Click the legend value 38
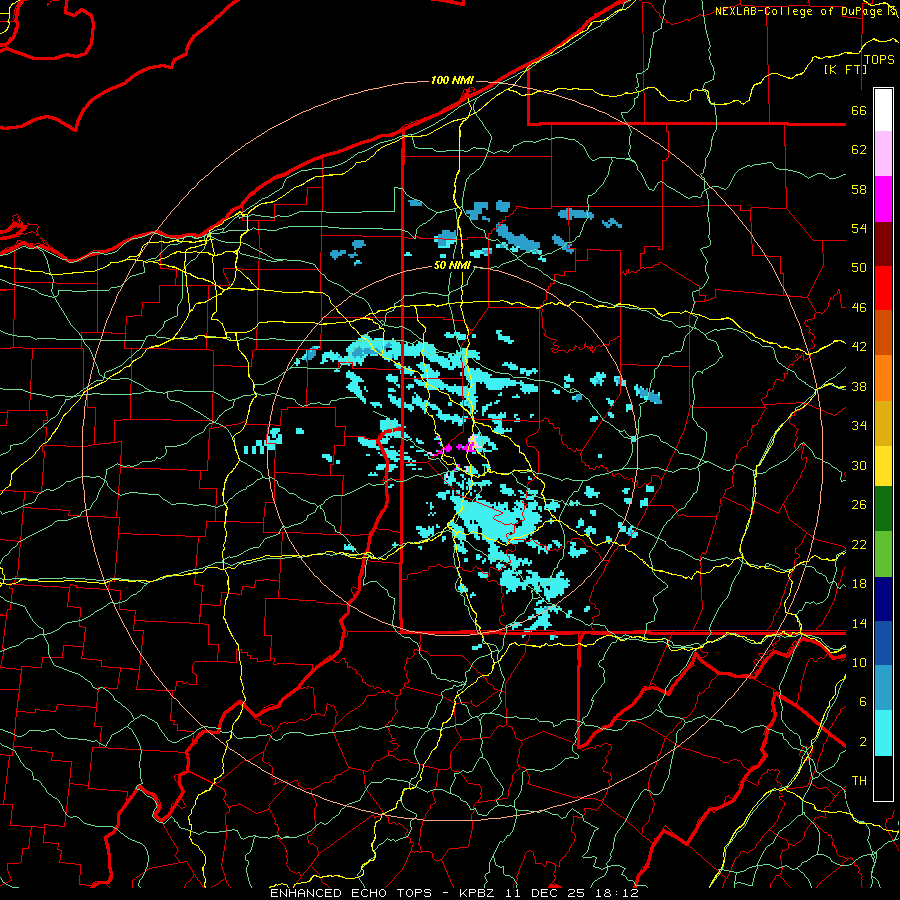The width and height of the screenshot is (900, 900). tap(859, 386)
